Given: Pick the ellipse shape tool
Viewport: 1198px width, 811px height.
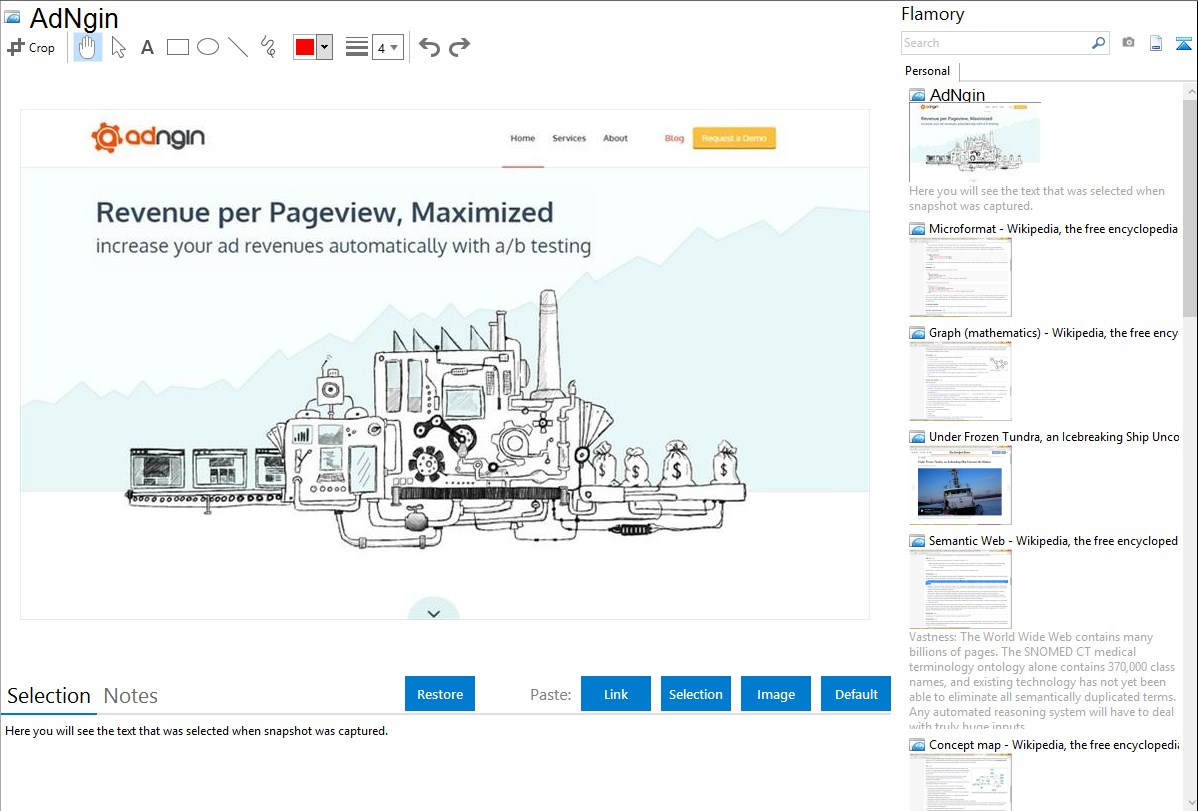Looking at the screenshot, I should [207, 47].
